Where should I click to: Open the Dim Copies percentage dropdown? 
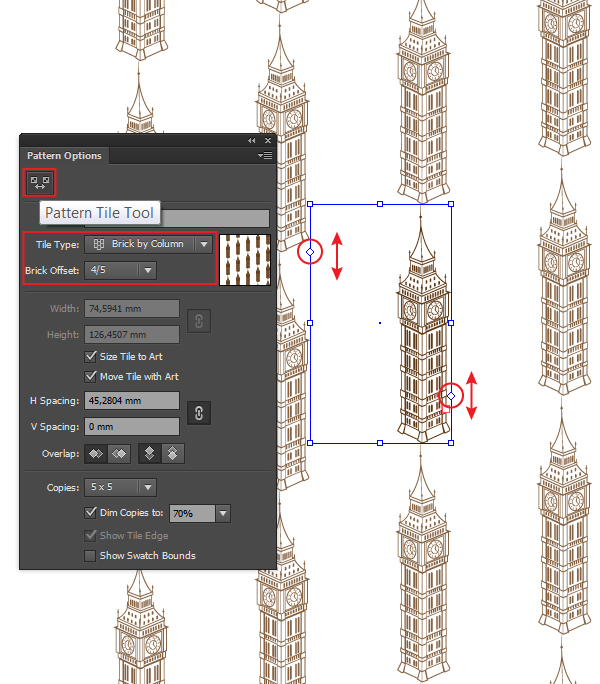223,514
